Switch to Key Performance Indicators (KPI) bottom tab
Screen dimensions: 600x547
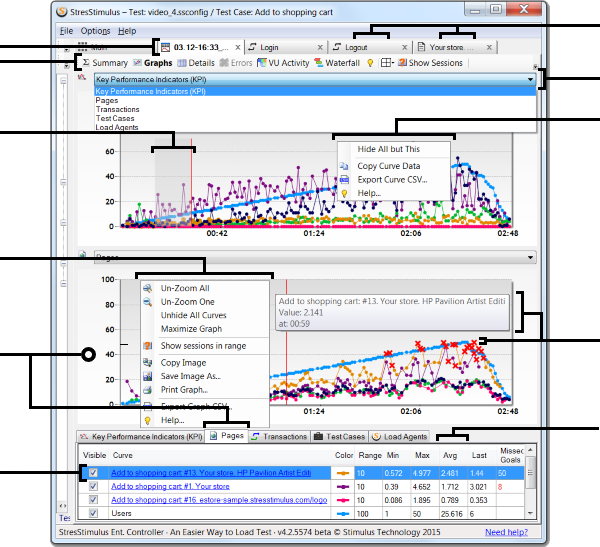(x=141, y=437)
